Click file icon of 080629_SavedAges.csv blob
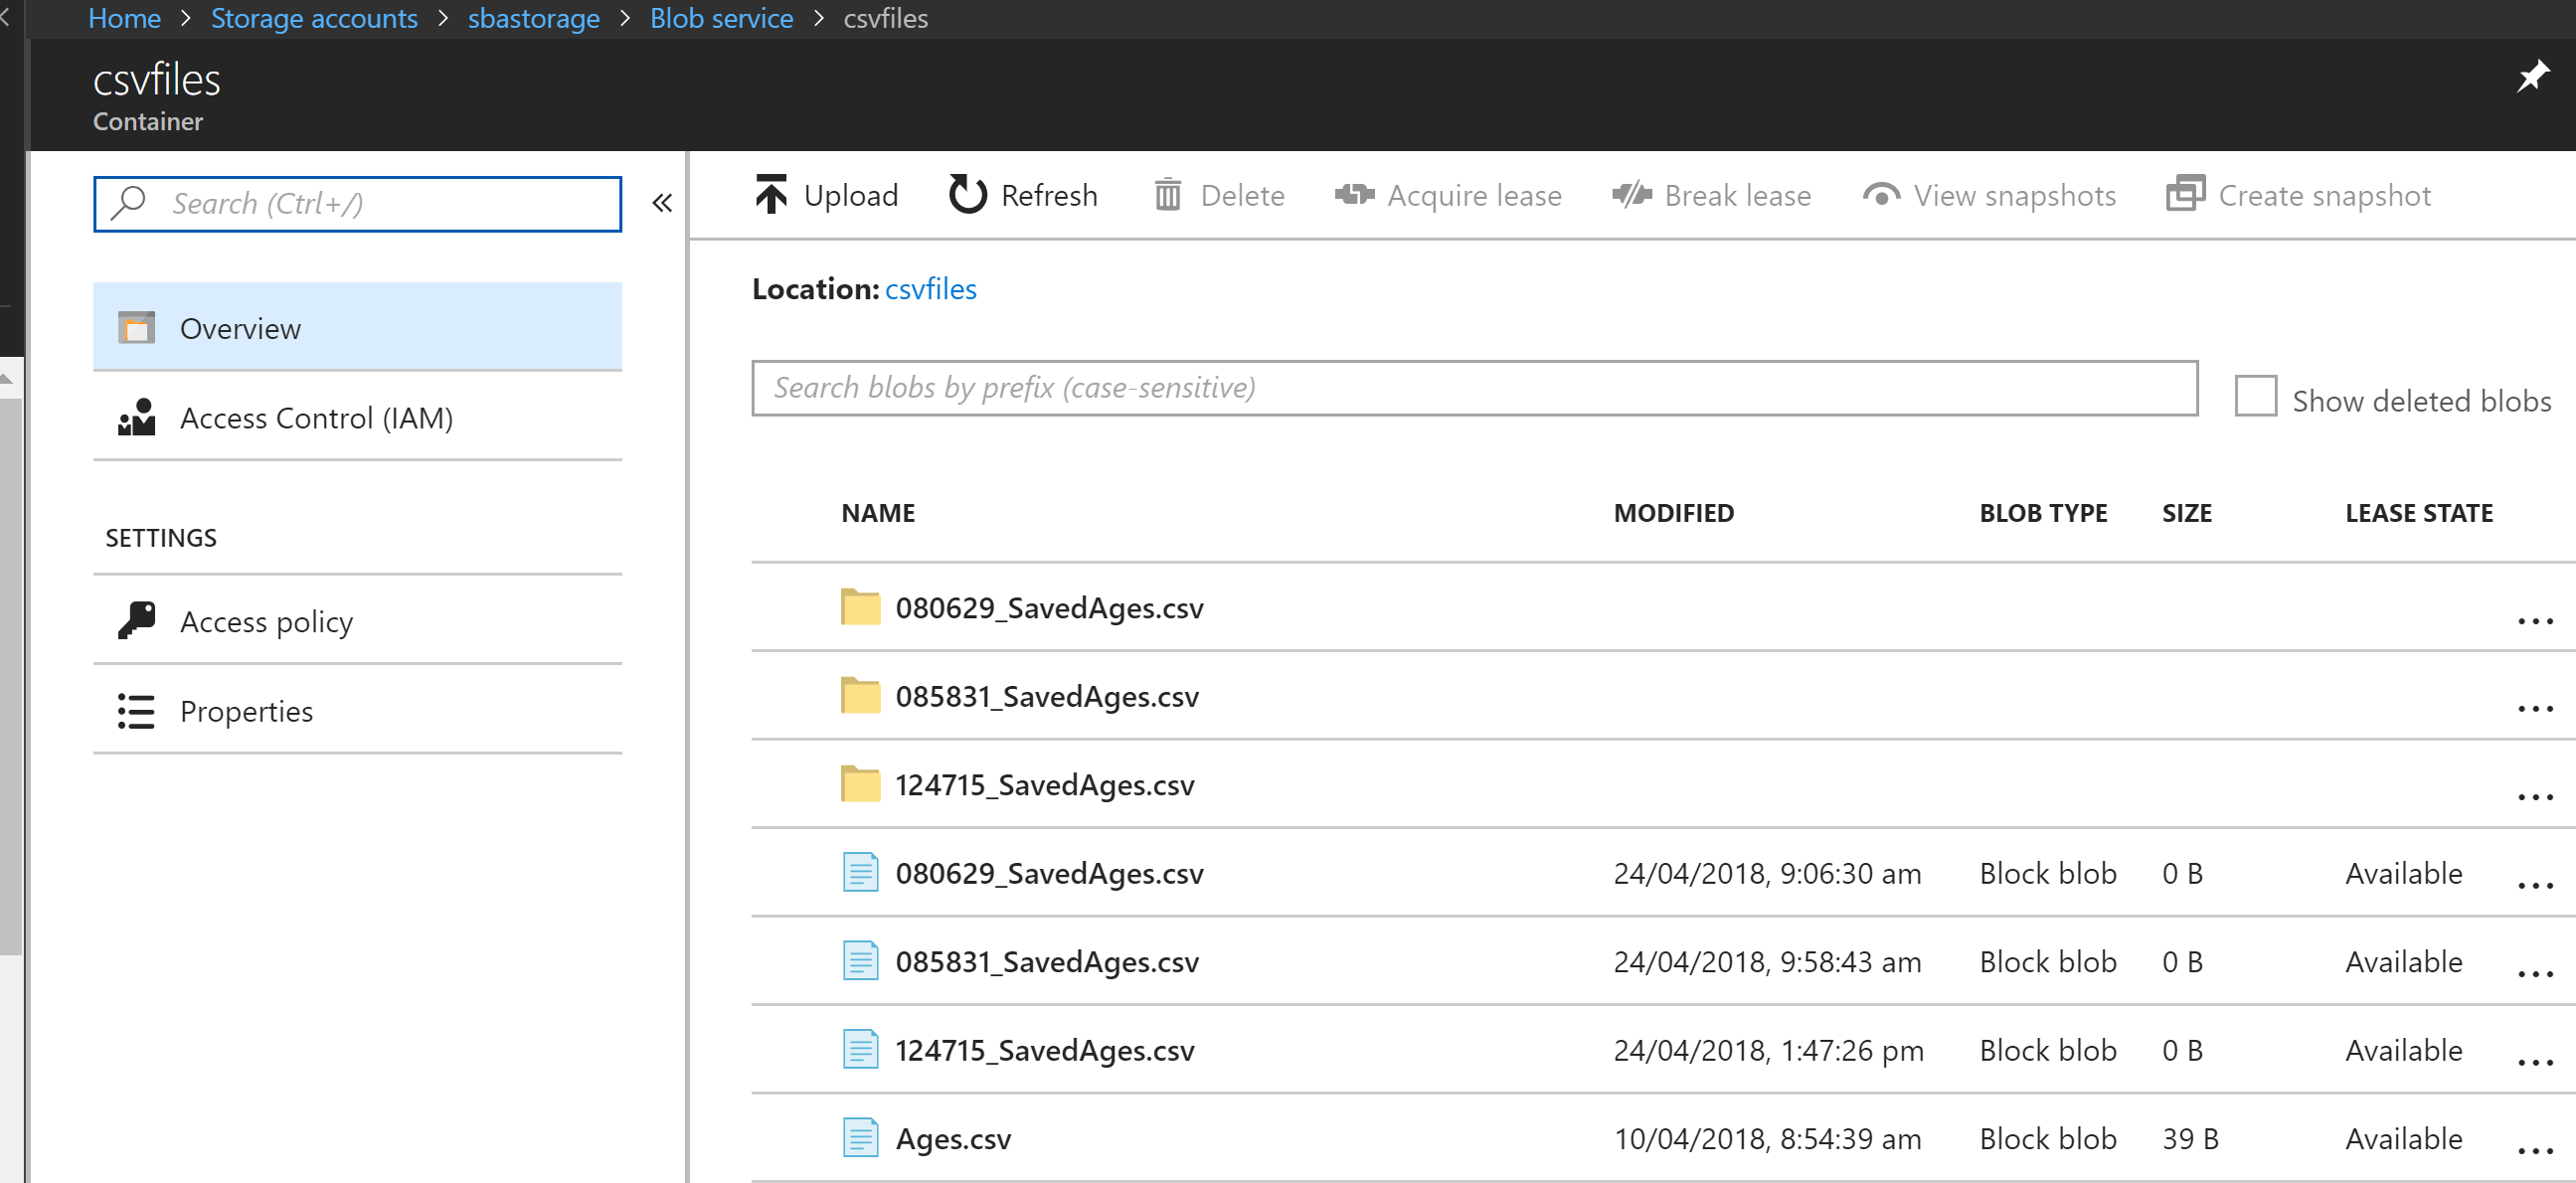The width and height of the screenshot is (2576, 1183). [860, 872]
